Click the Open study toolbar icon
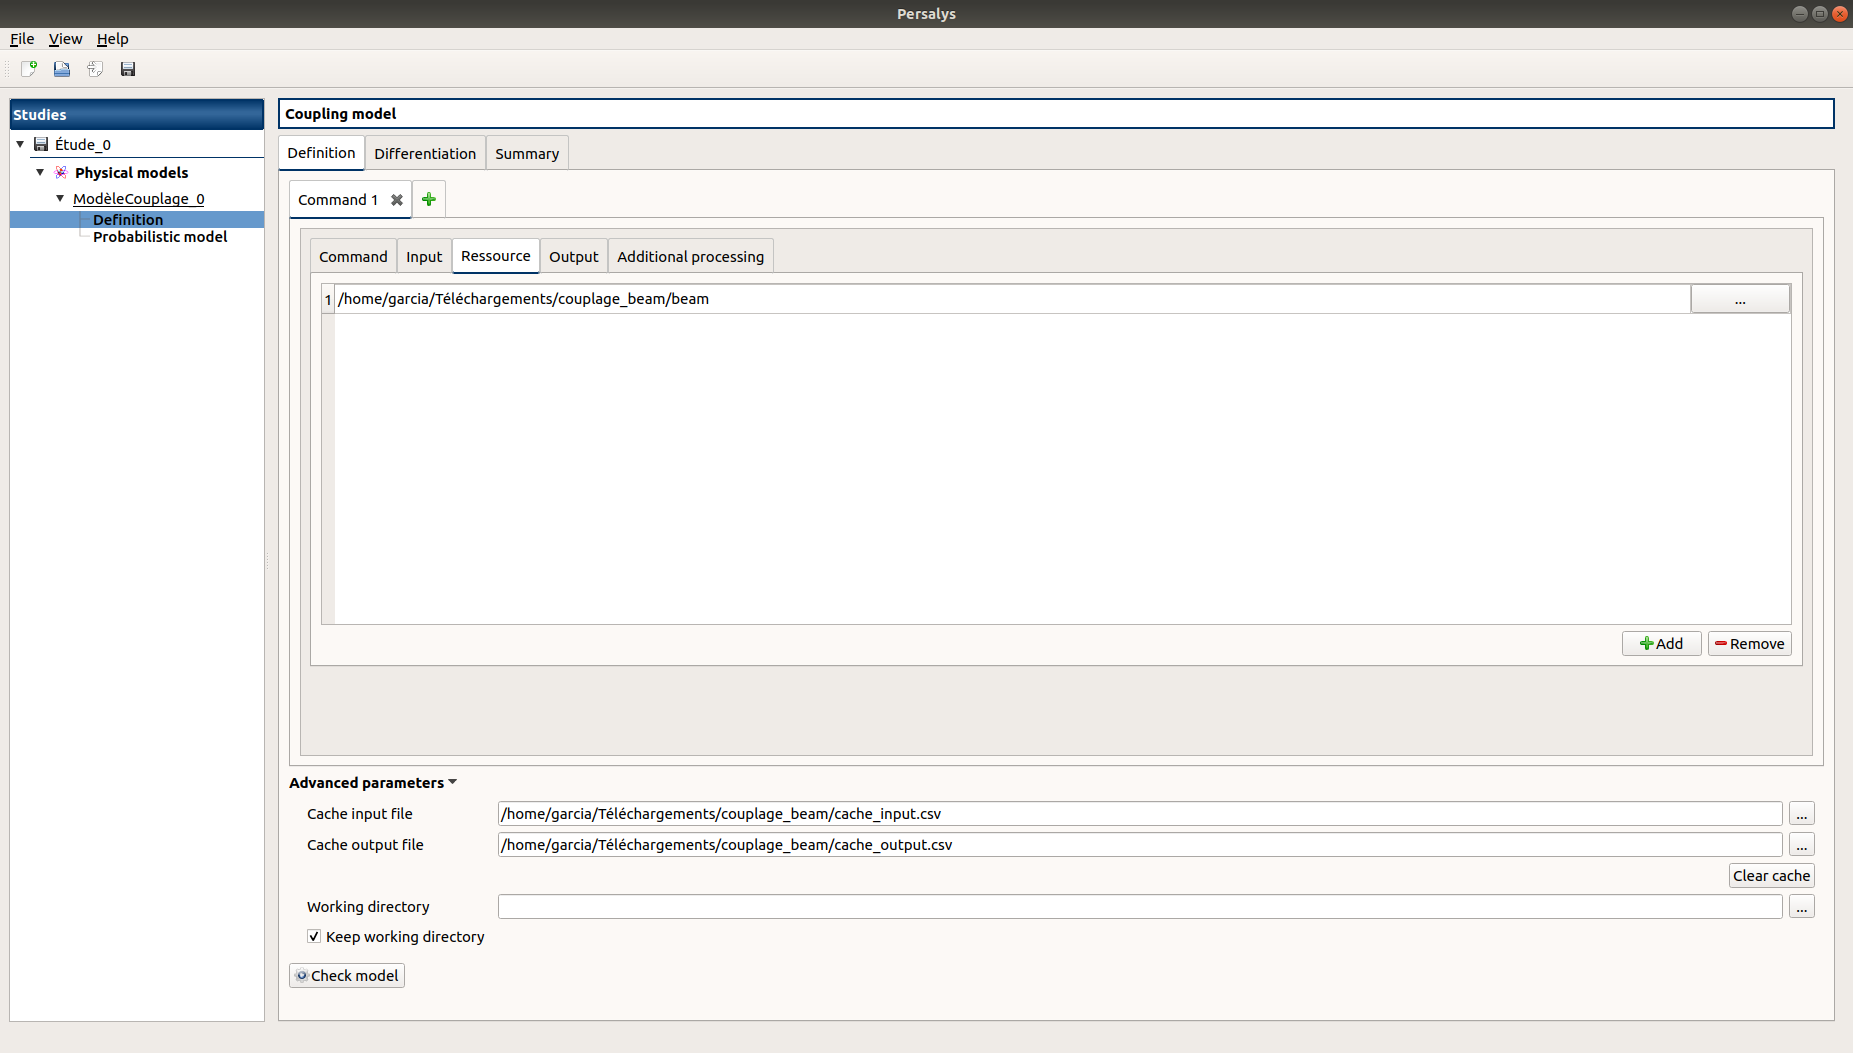Viewport: 1853px width, 1053px height. pos(62,69)
